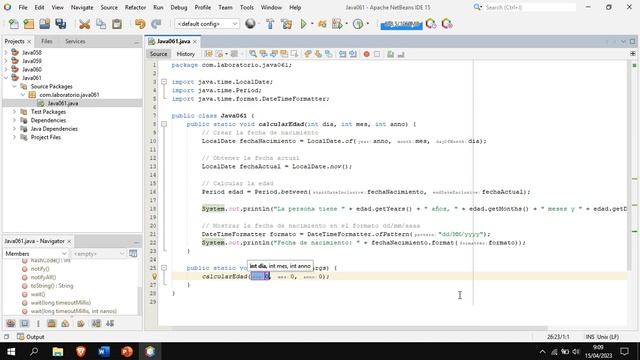Screen dimensions: 640x360
Task: Click the Copy toolbar icon
Action: [101, 24]
